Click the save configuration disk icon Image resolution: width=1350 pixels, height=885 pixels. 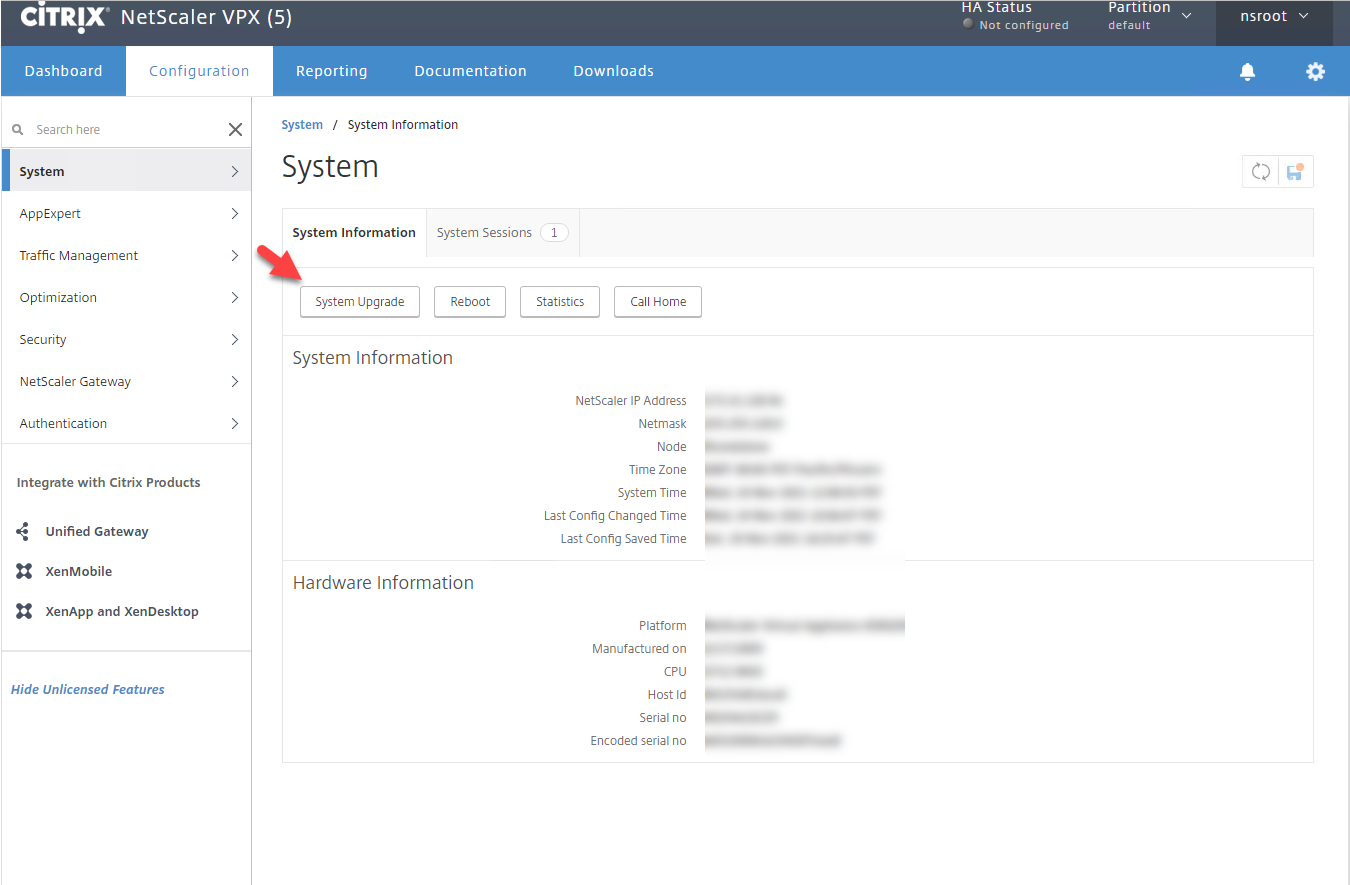pos(1295,172)
